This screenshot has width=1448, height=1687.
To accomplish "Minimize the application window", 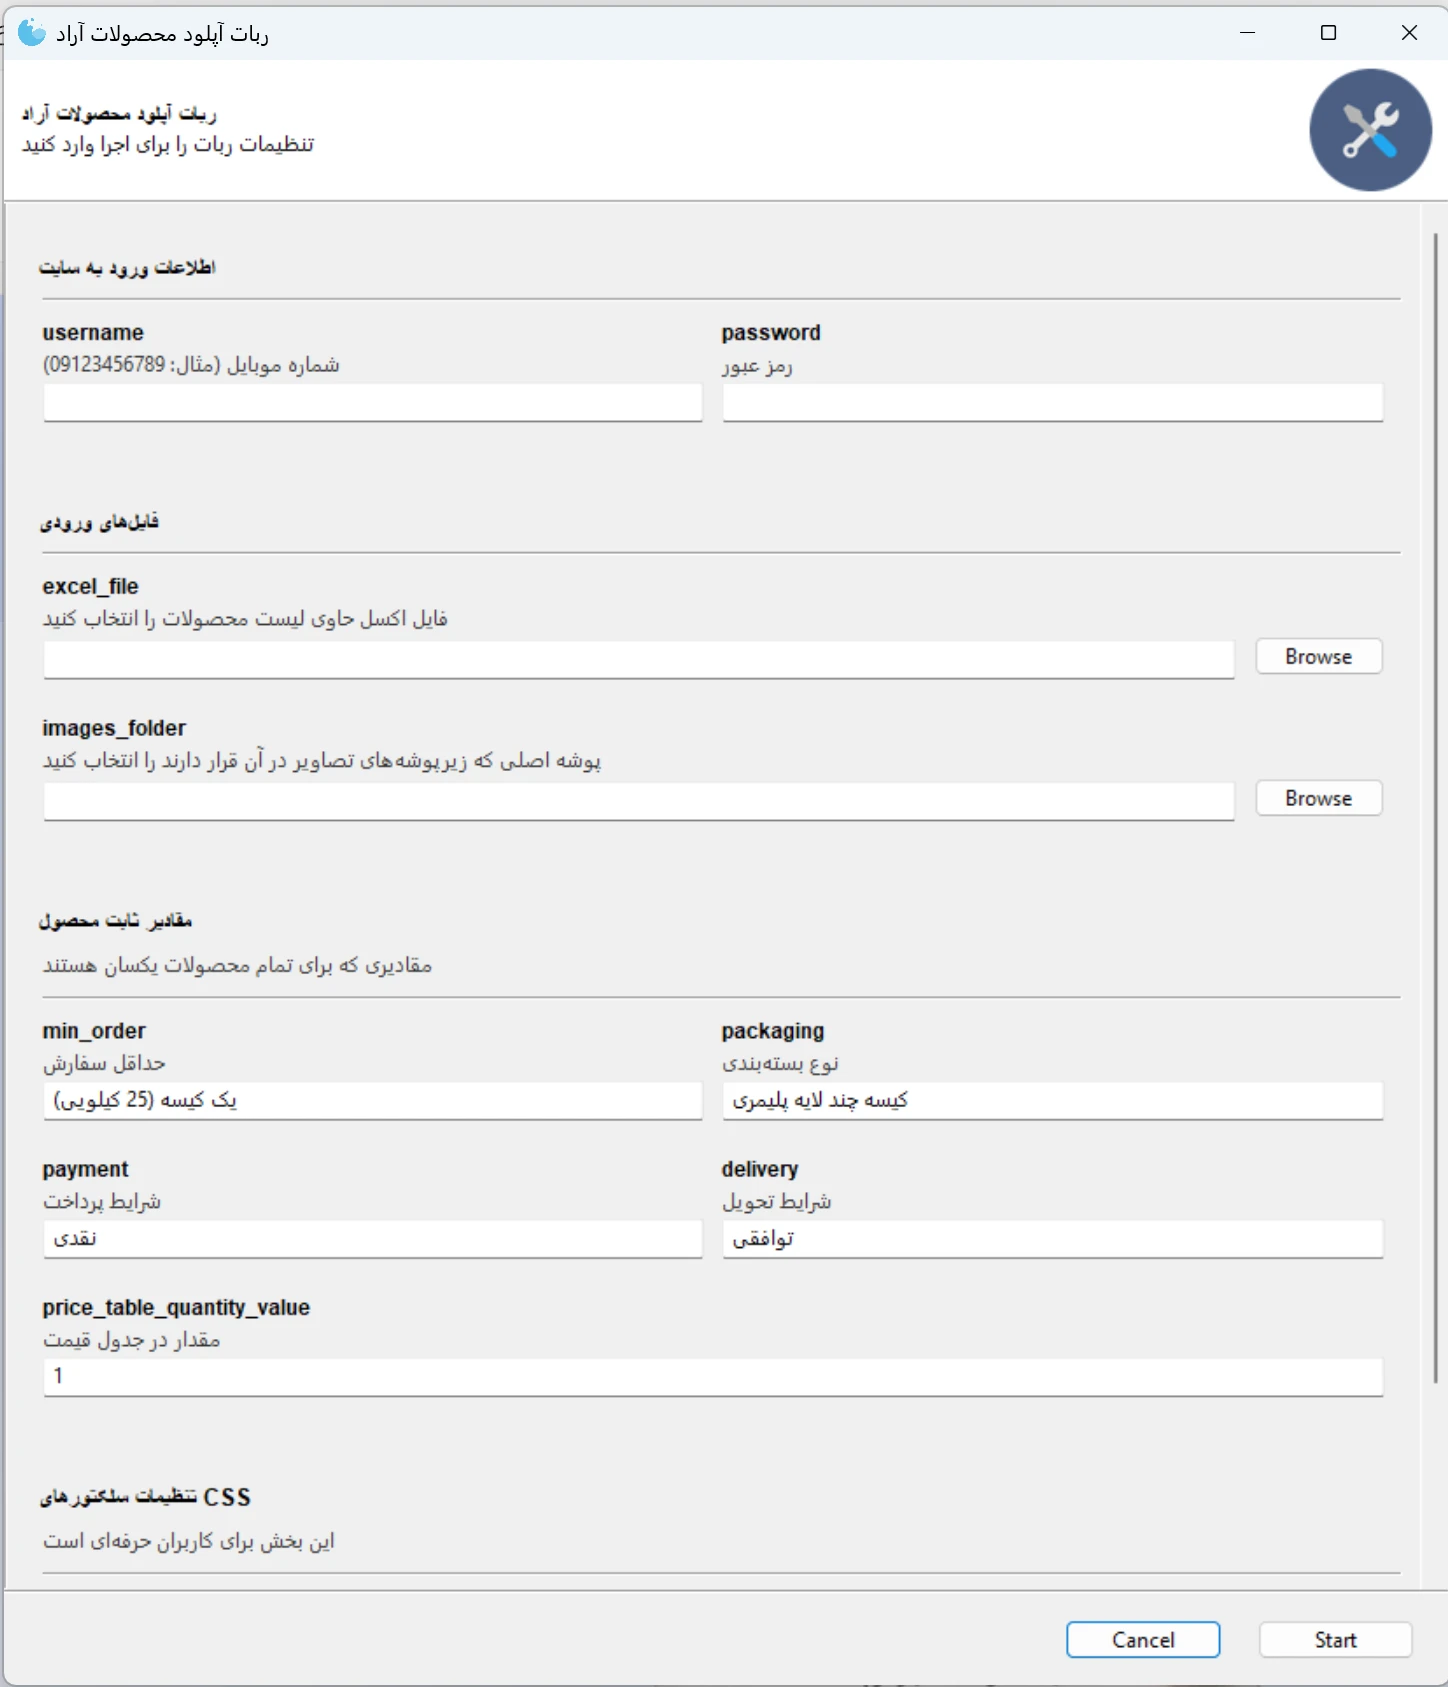I will (x=1247, y=33).
